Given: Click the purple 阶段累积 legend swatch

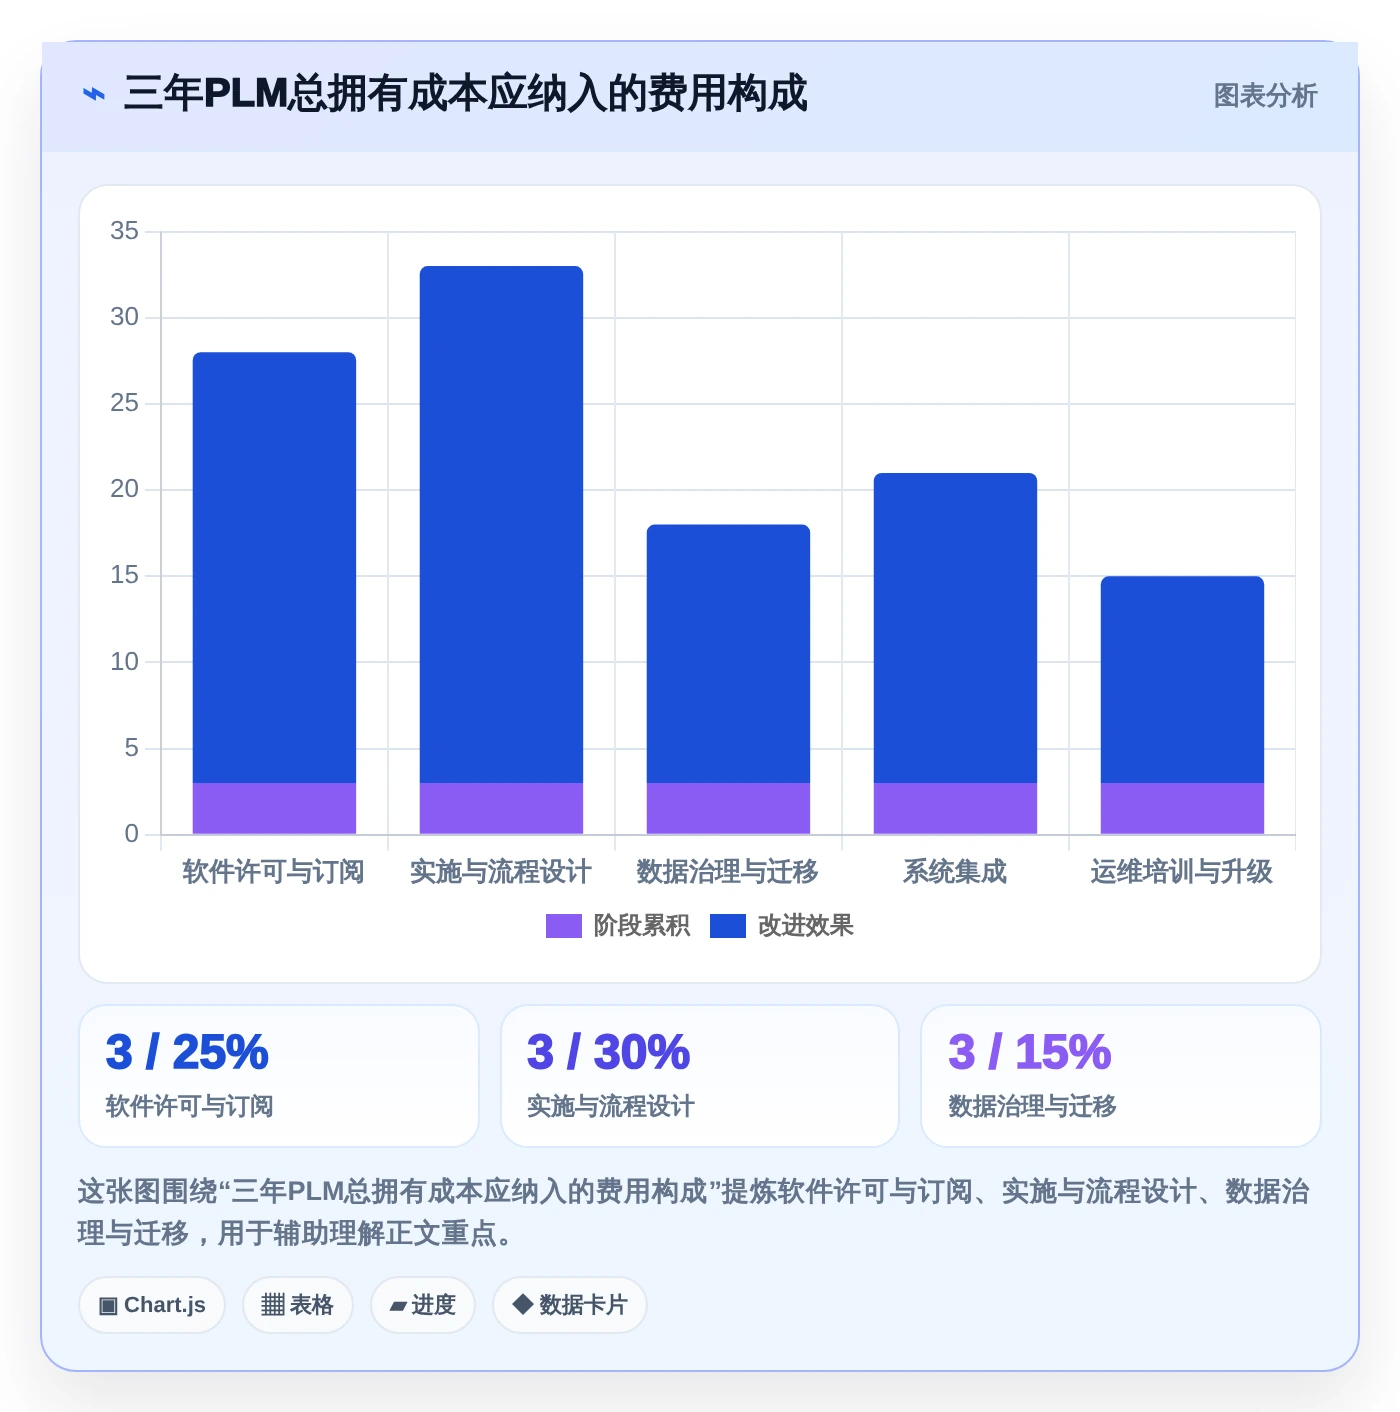Looking at the screenshot, I should (x=564, y=926).
